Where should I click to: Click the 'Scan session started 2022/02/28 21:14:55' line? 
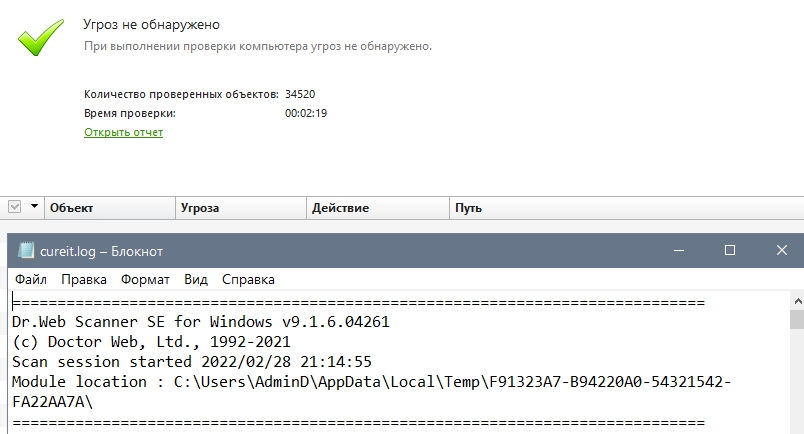click(192, 362)
